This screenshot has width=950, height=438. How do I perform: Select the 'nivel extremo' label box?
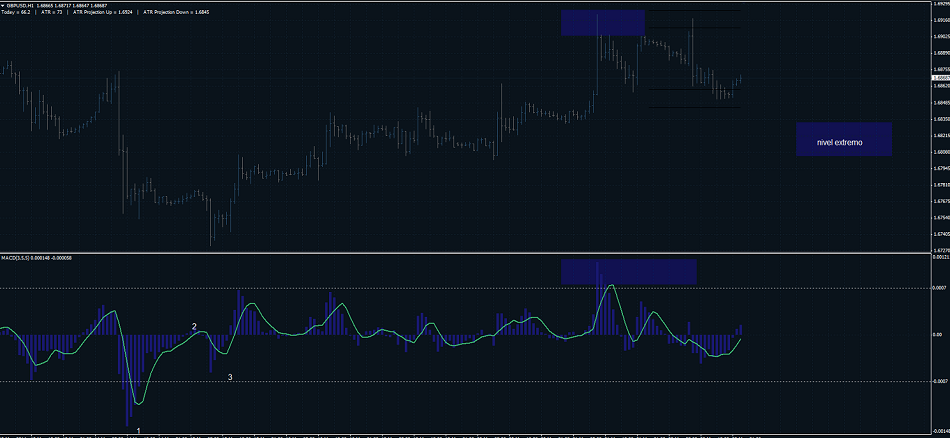843,139
